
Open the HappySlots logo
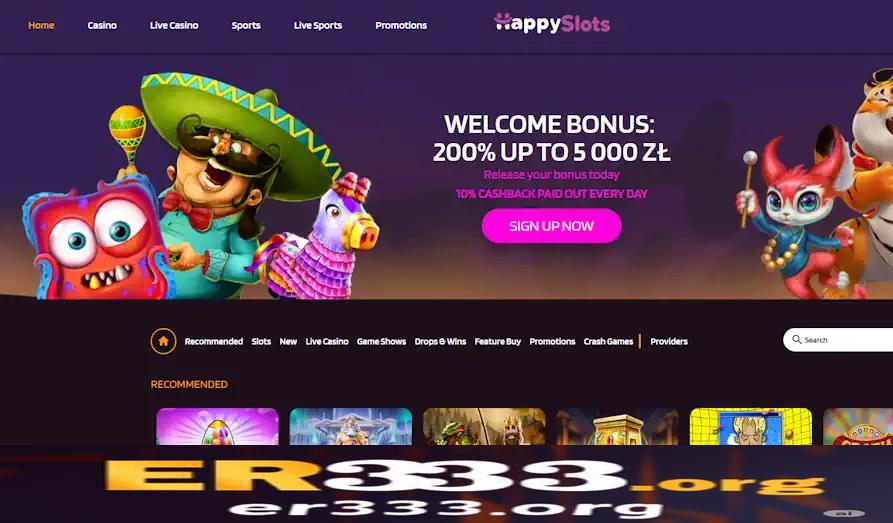pyautogui.click(x=552, y=23)
